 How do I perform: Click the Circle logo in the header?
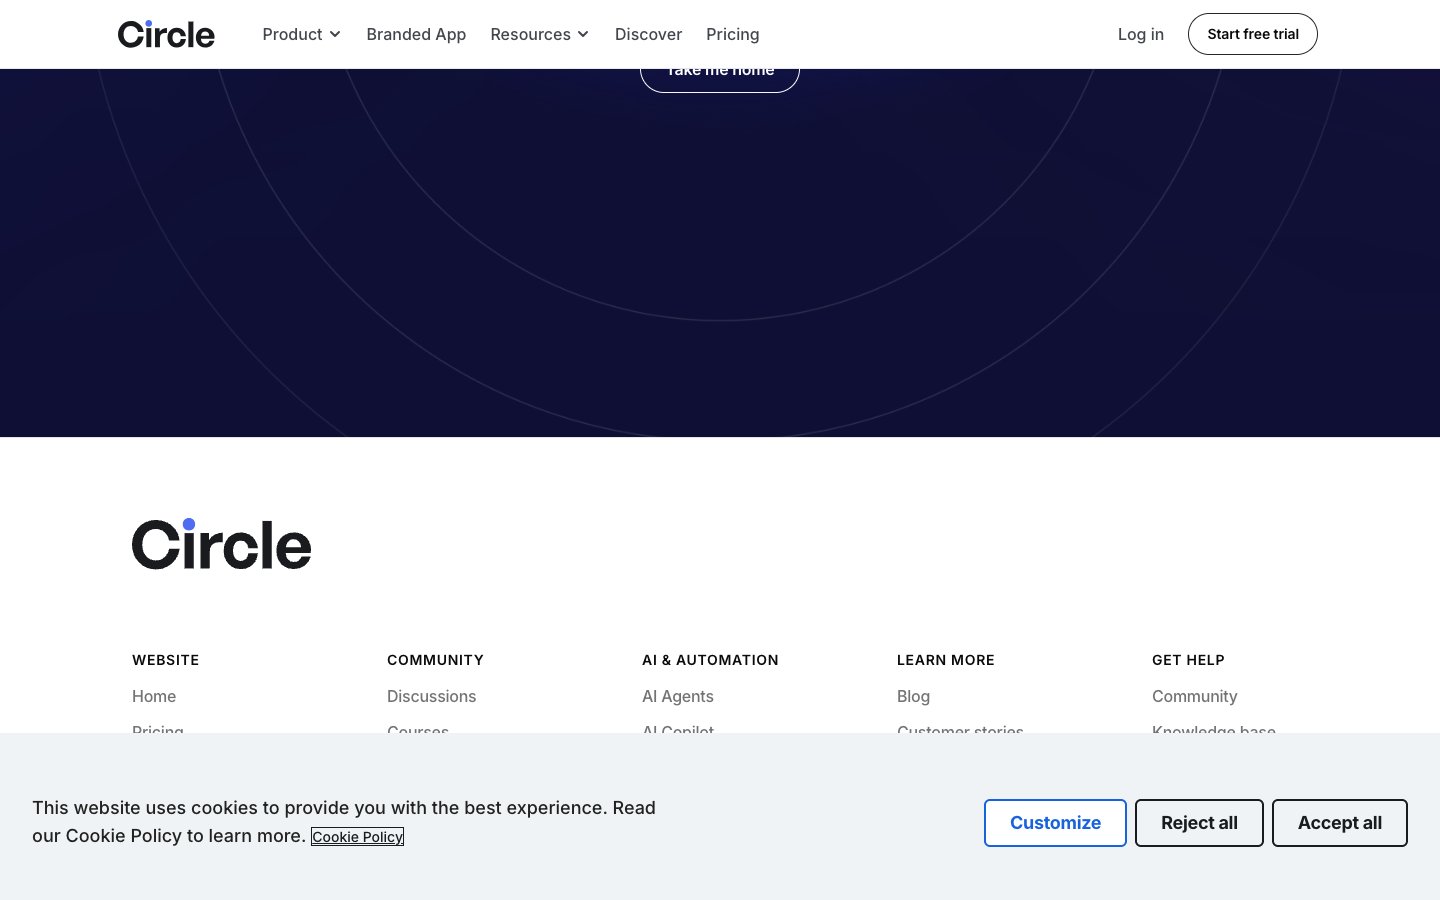click(x=166, y=34)
